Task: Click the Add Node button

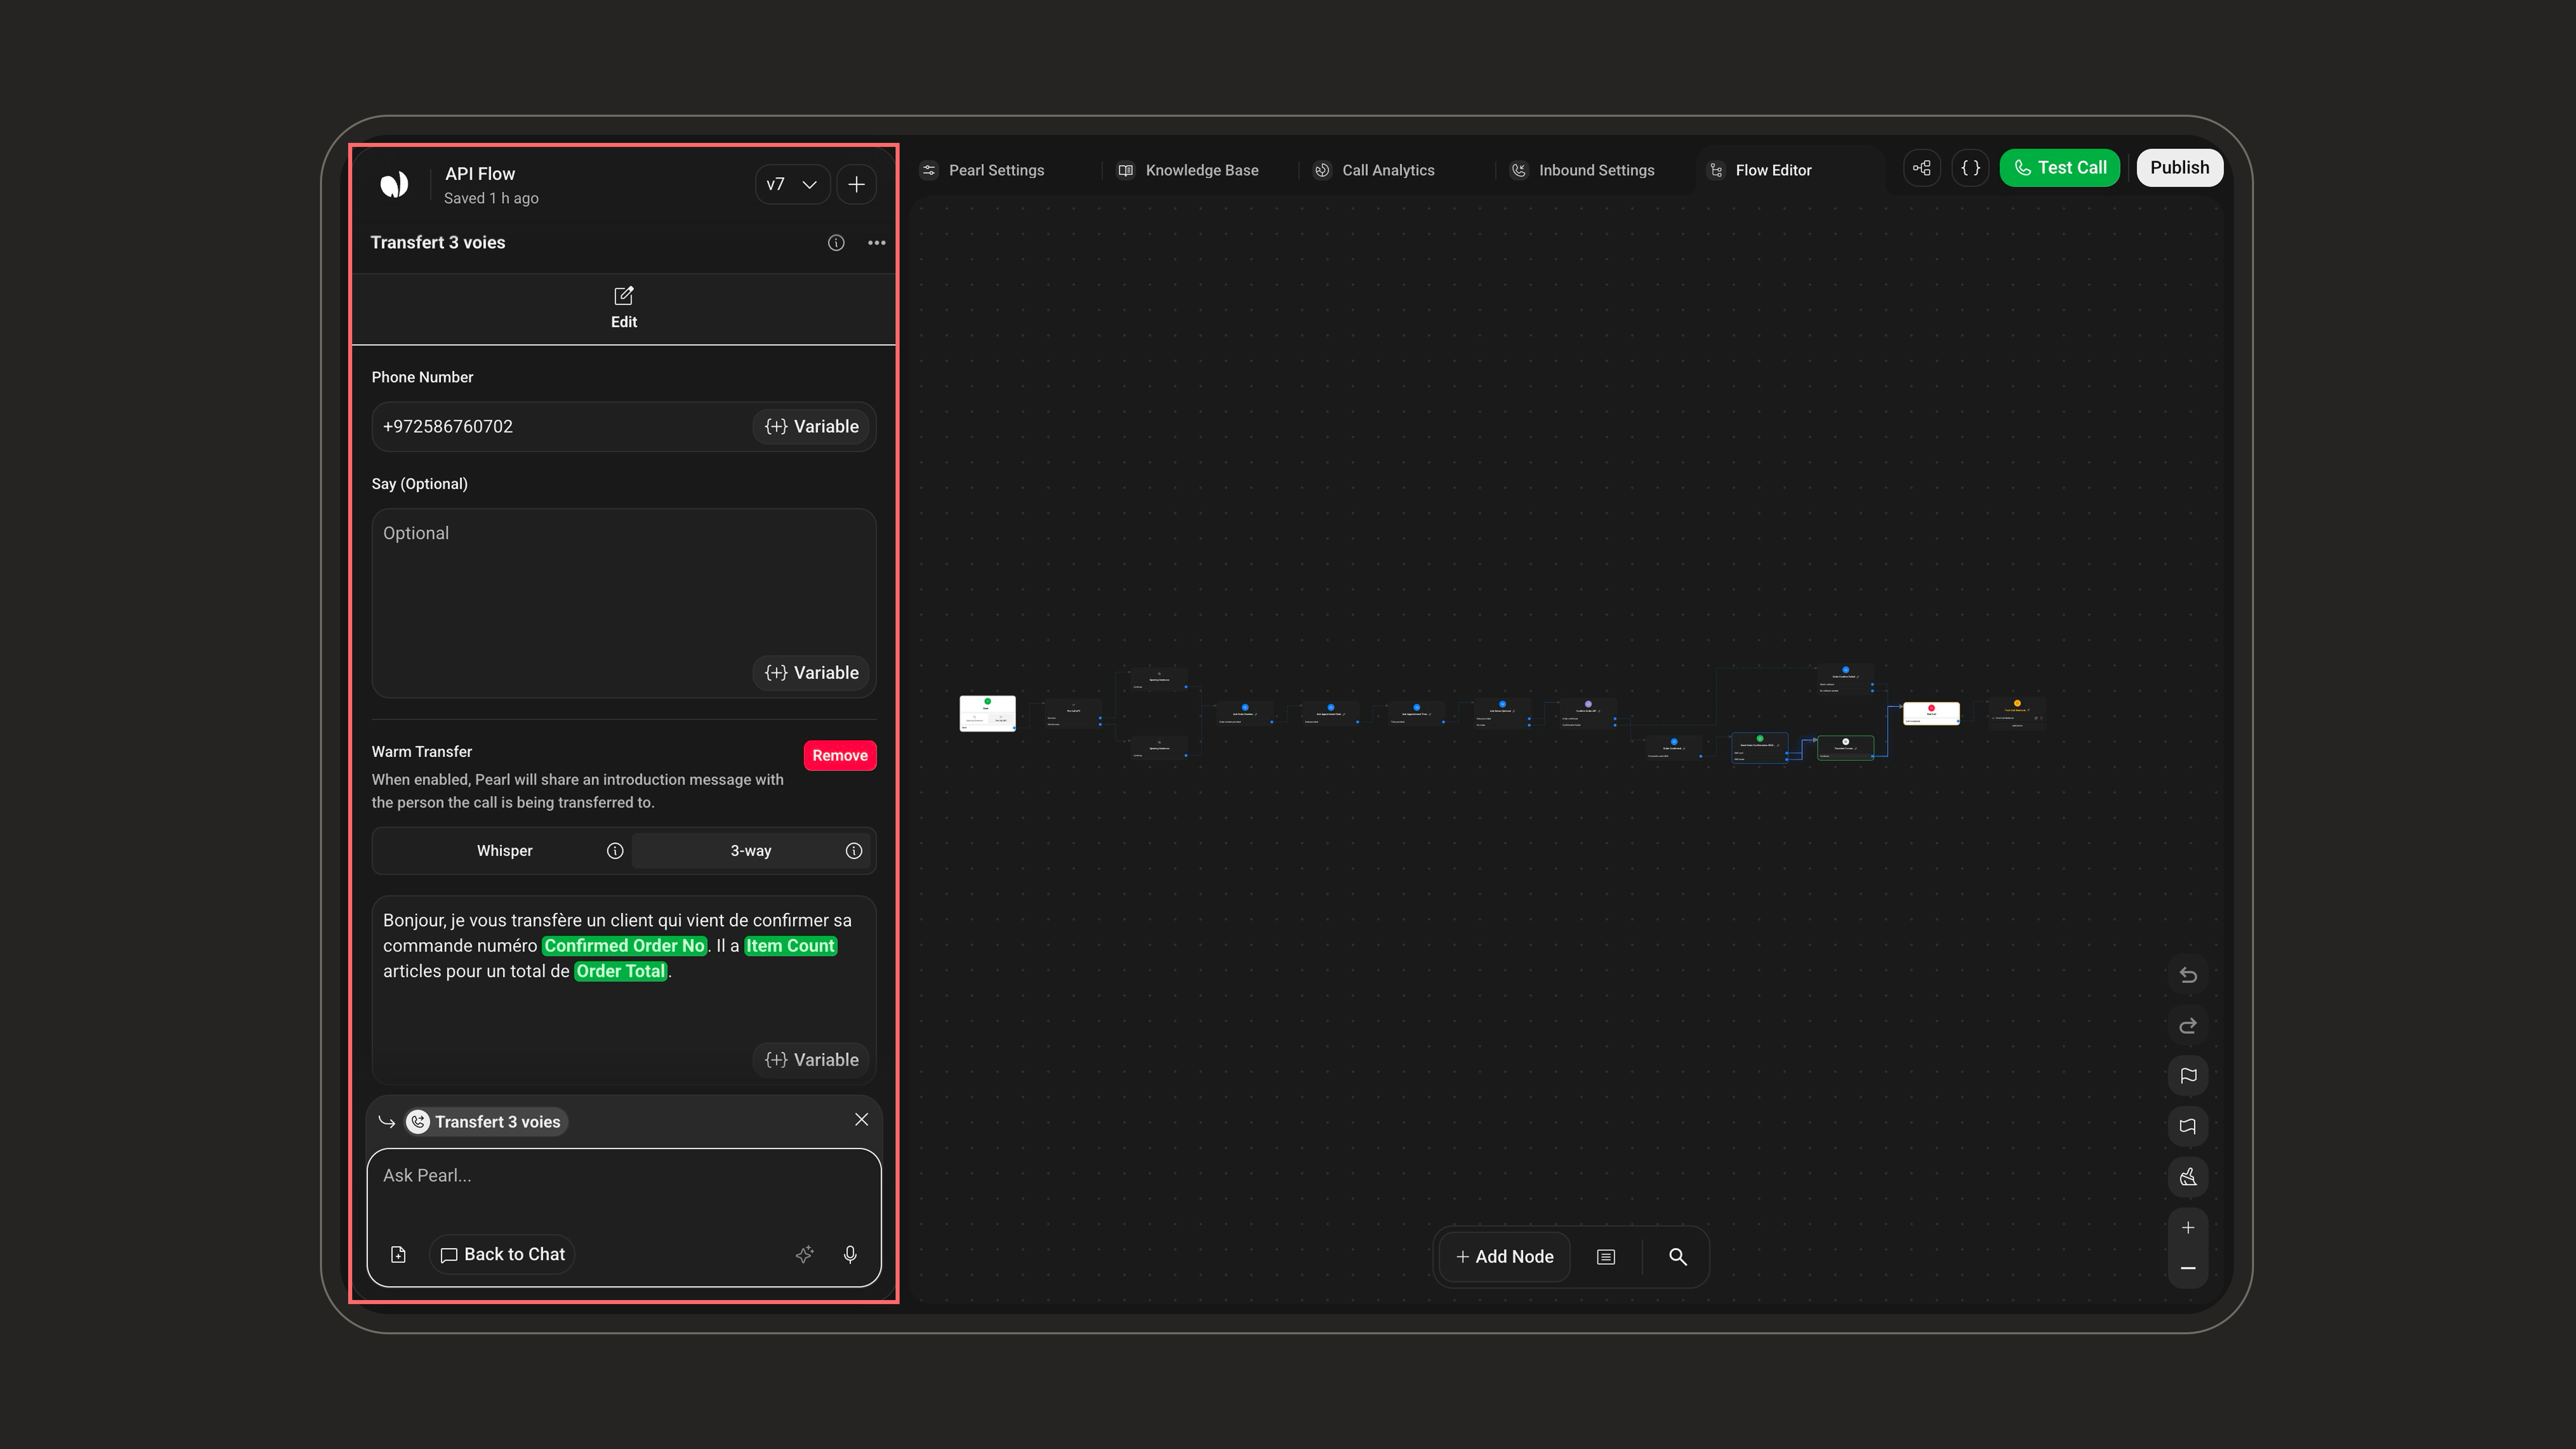Action: tap(1504, 1257)
